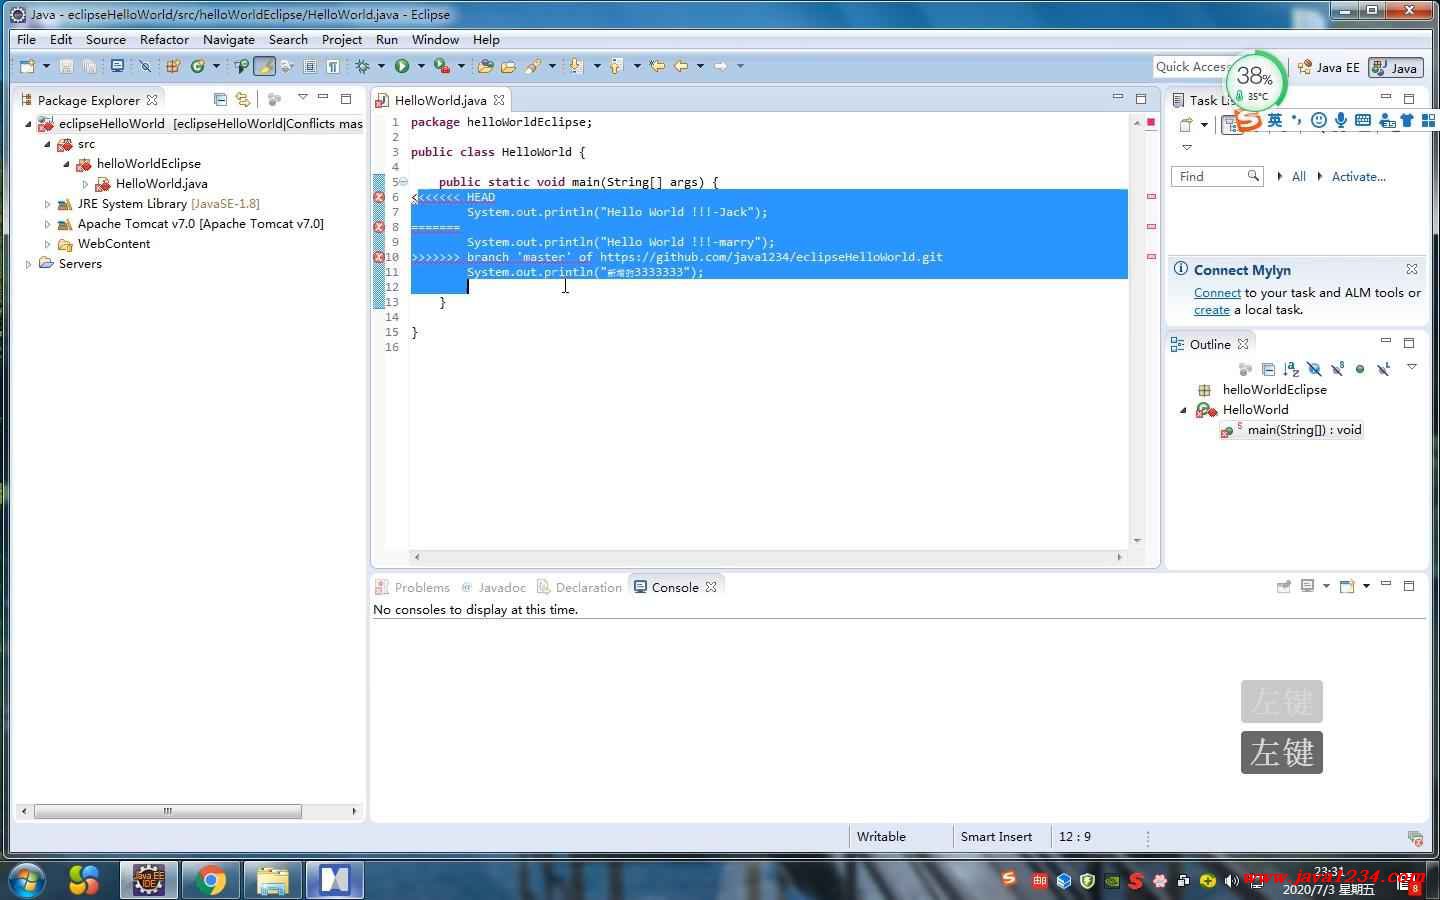The height and width of the screenshot is (900, 1440).
Task: Click the Debug bug icon
Action: [362, 66]
